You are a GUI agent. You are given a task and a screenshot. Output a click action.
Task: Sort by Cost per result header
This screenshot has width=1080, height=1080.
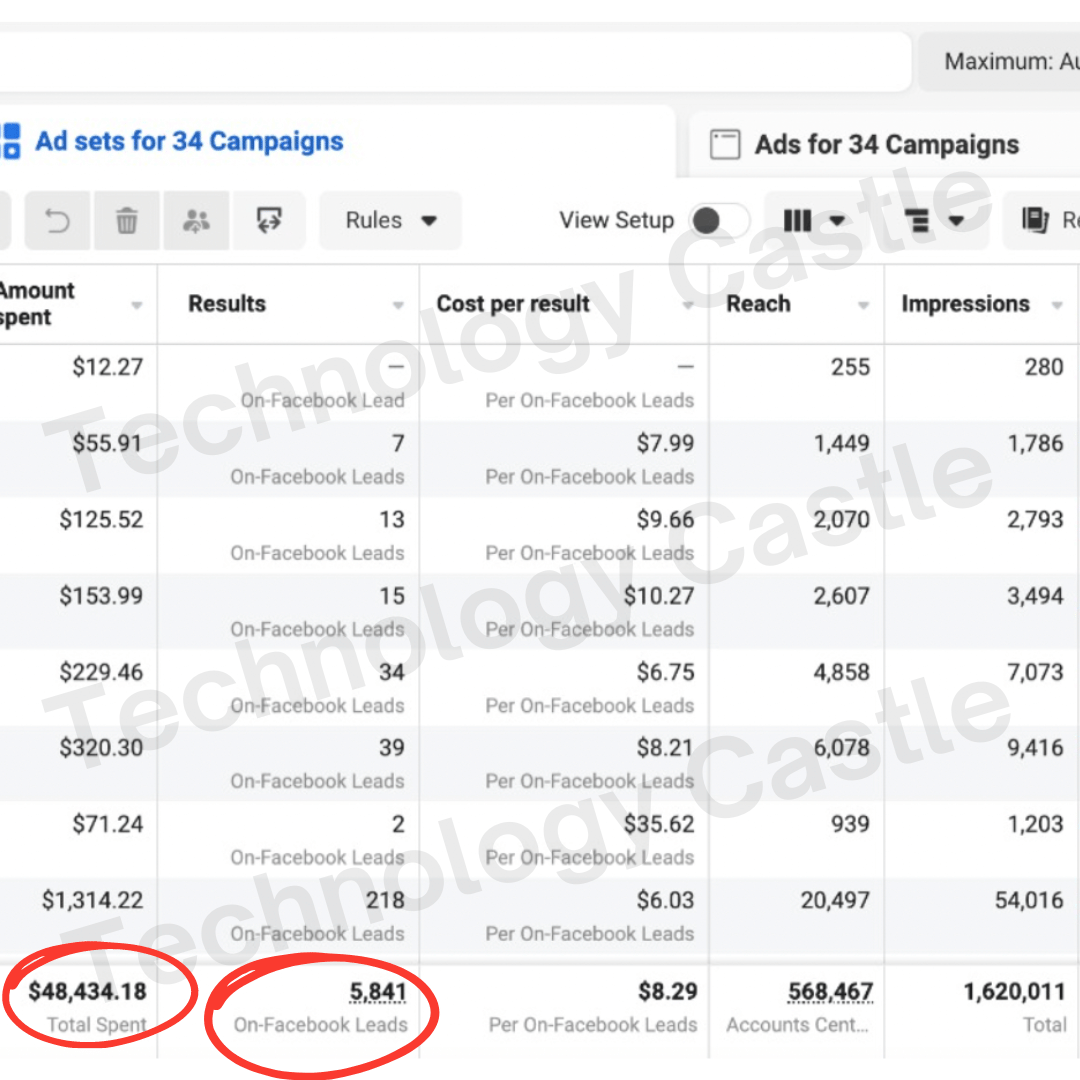513,304
